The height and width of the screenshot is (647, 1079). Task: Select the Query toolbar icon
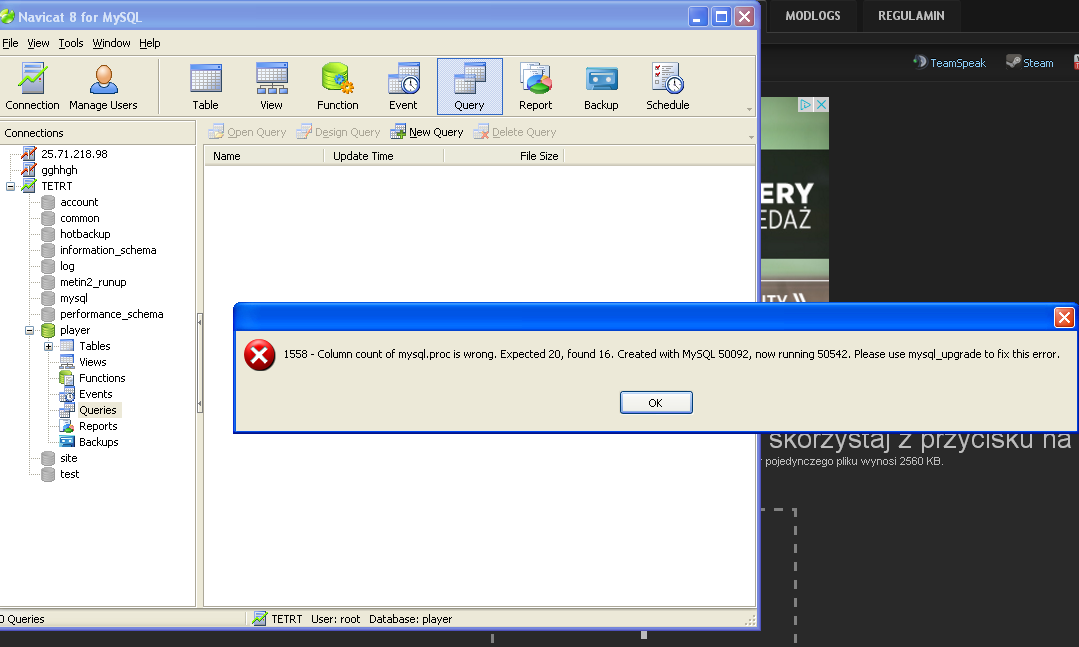coord(469,87)
